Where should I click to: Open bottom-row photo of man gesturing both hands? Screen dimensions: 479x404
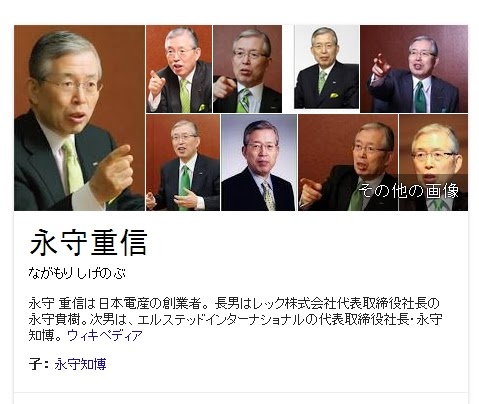tap(183, 162)
